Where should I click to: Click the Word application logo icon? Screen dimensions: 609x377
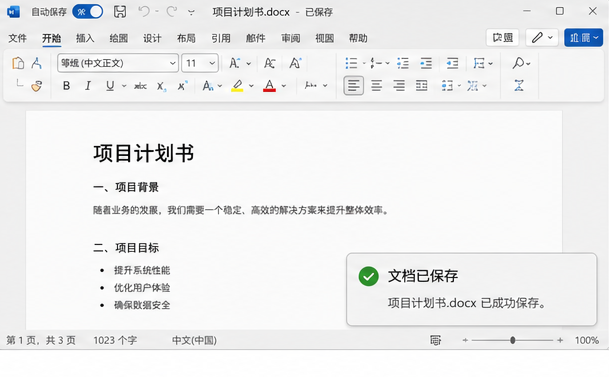point(14,12)
